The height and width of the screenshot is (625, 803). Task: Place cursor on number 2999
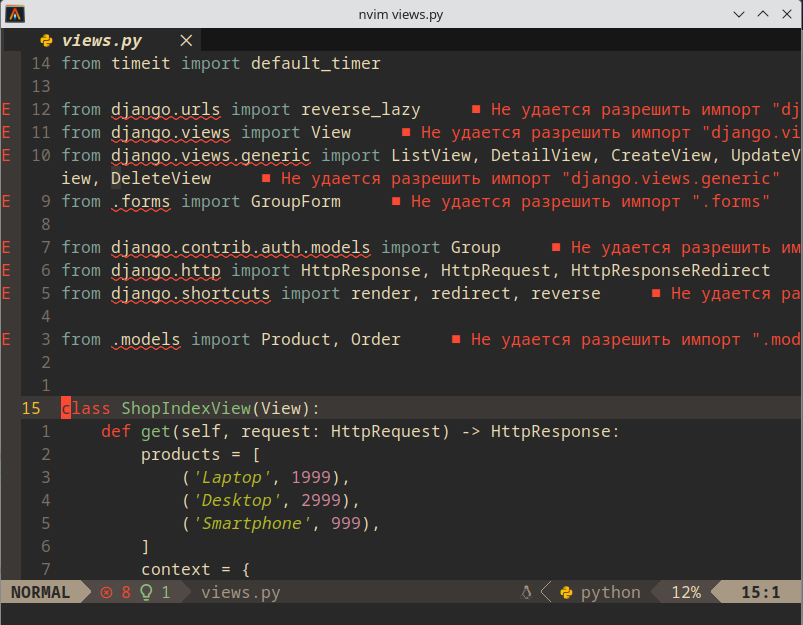click(x=321, y=501)
